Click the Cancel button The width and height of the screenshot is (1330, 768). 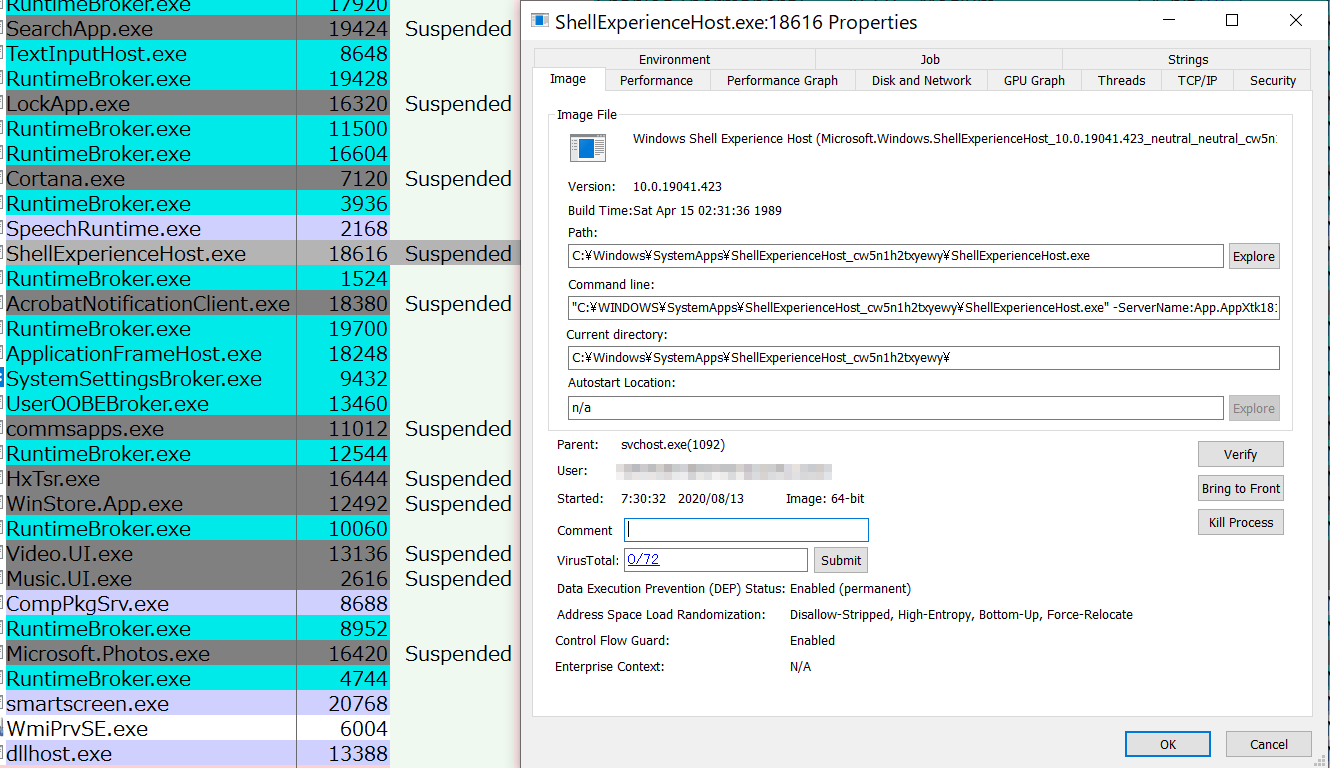(x=1269, y=744)
